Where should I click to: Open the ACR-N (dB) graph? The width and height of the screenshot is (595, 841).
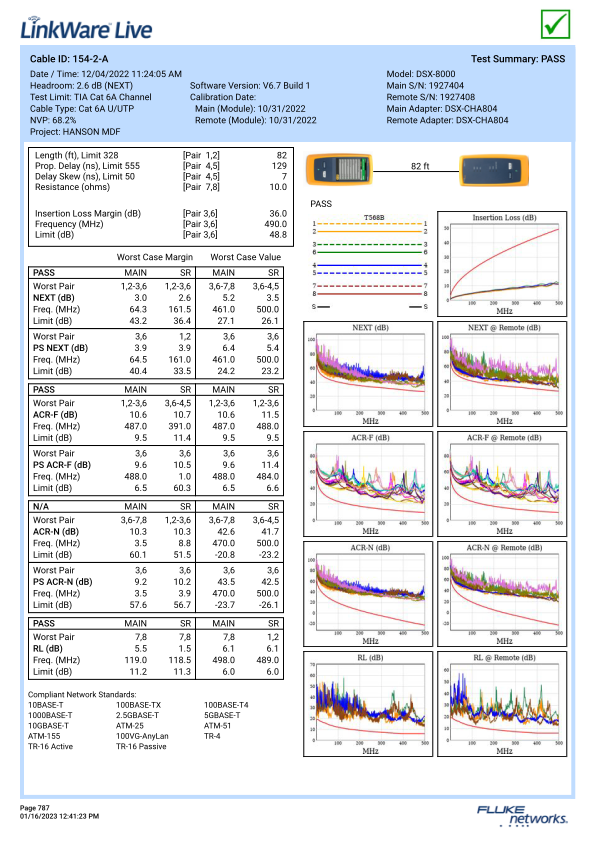click(x=368, y=594)
